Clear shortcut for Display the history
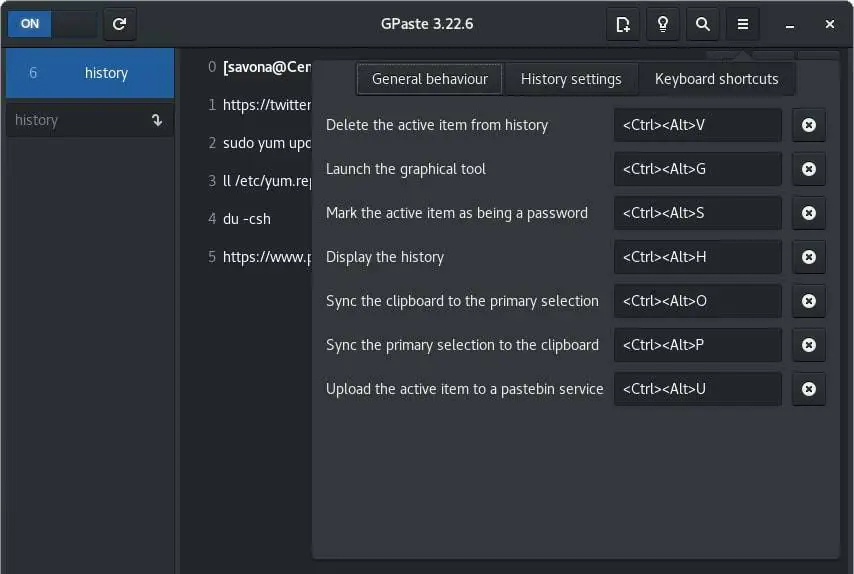Image resolution: width=854 pixels, height=574 pixels. [x=809, y=257]
